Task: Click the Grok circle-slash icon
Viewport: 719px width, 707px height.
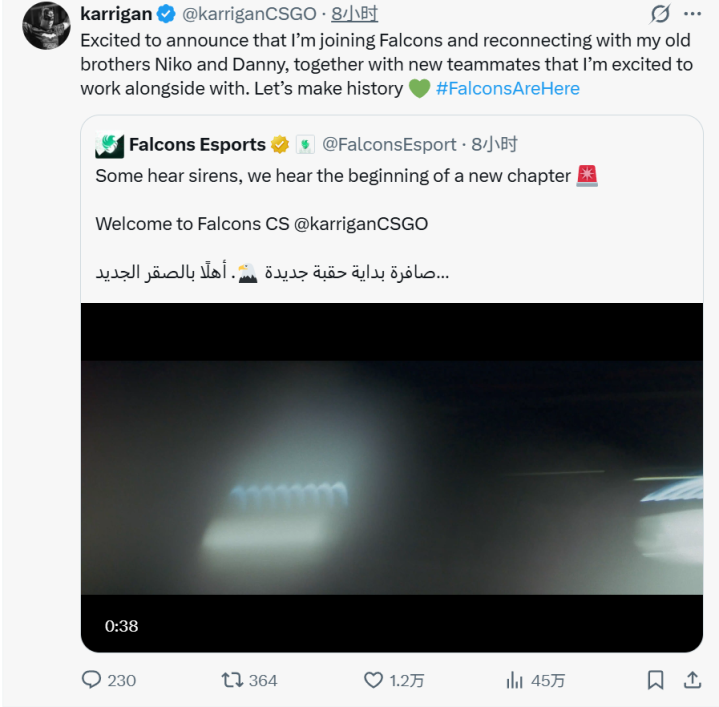Action: click(x=659, y=14)
